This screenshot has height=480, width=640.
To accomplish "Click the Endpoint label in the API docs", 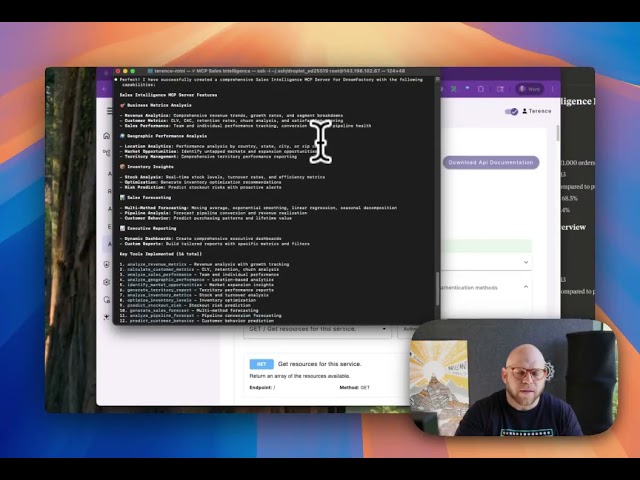I will pyautogui.click(x=260, y=387).
